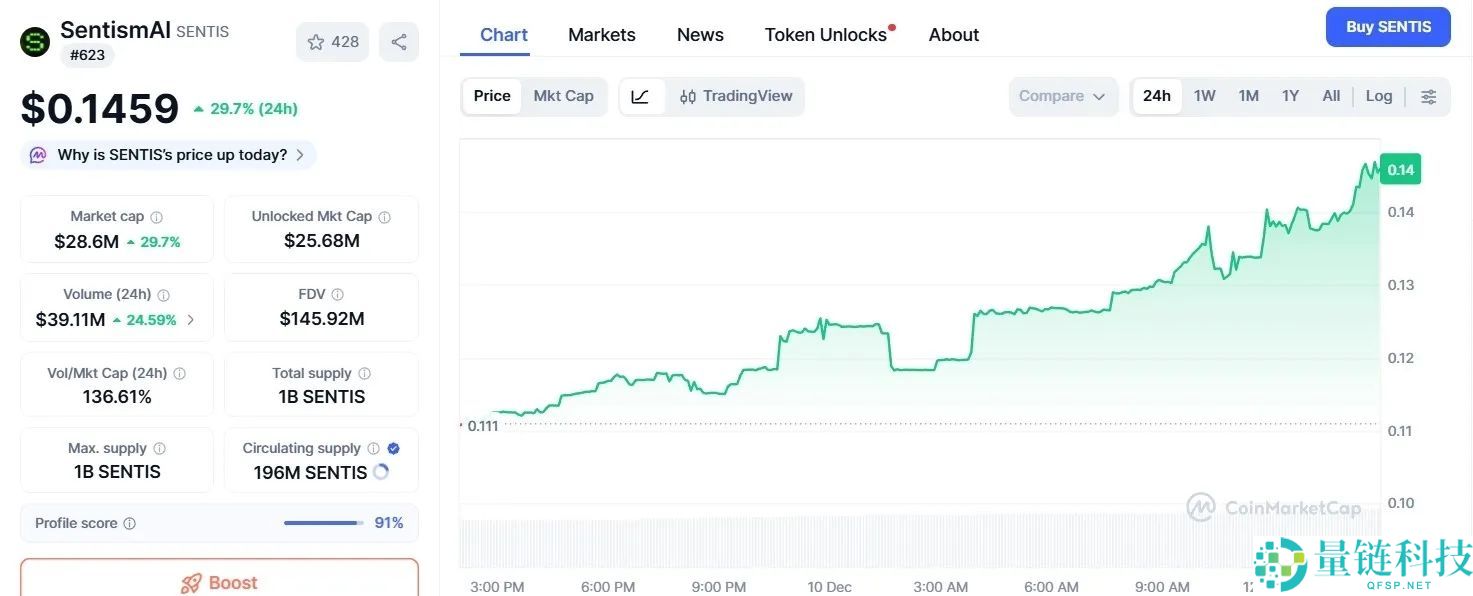Enable Log scale on chart
This screenshot has width=1473, height=596.
[1378, 96]
